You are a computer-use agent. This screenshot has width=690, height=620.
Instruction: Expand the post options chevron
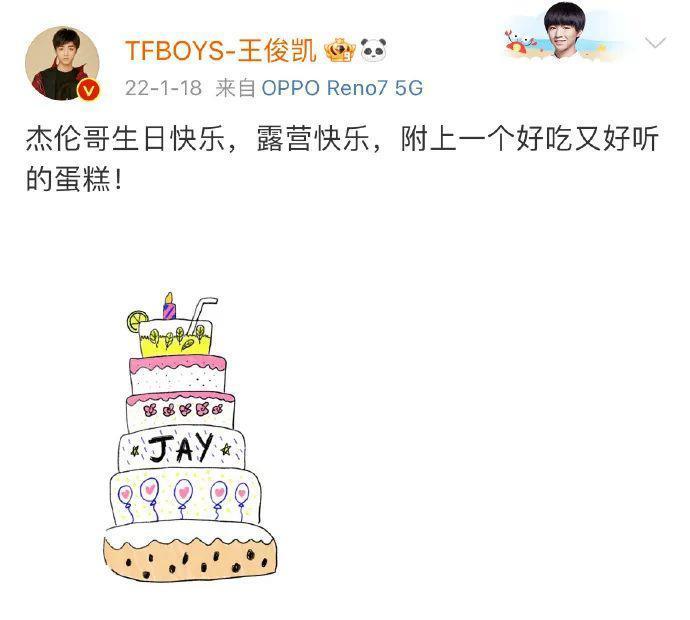(655, 43)
